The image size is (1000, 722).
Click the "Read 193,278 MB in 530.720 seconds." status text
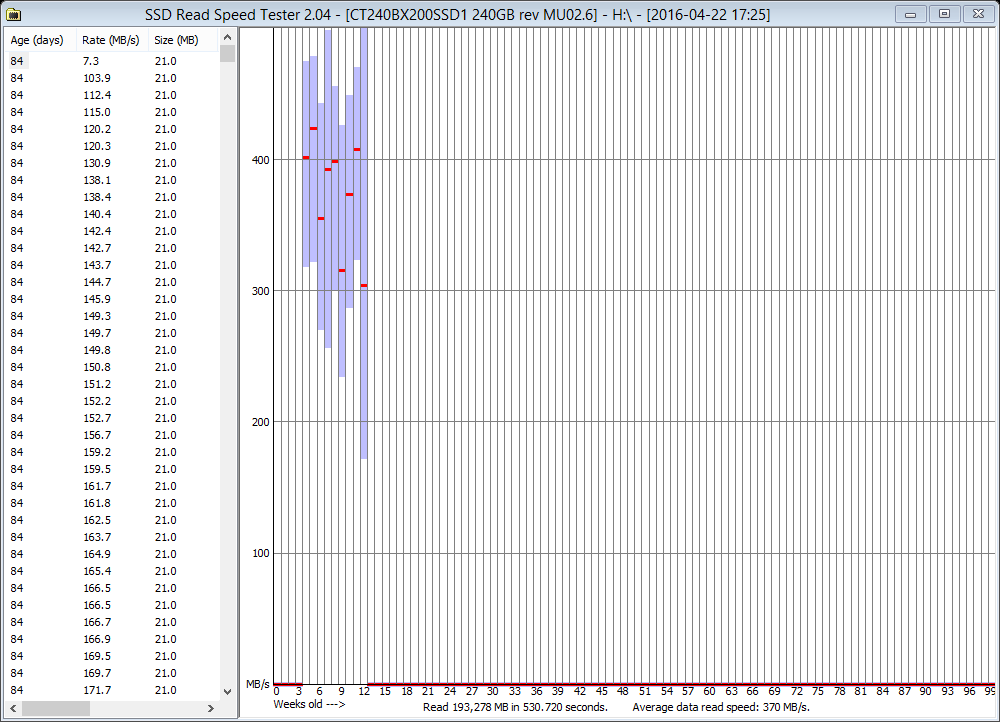point(515,707)
